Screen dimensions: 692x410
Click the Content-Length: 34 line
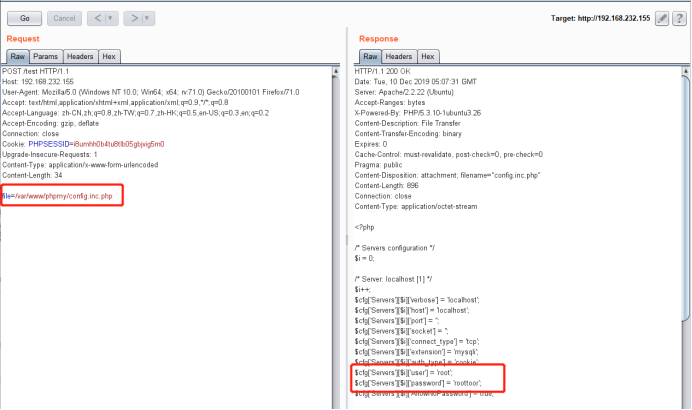tap(32, 175)
